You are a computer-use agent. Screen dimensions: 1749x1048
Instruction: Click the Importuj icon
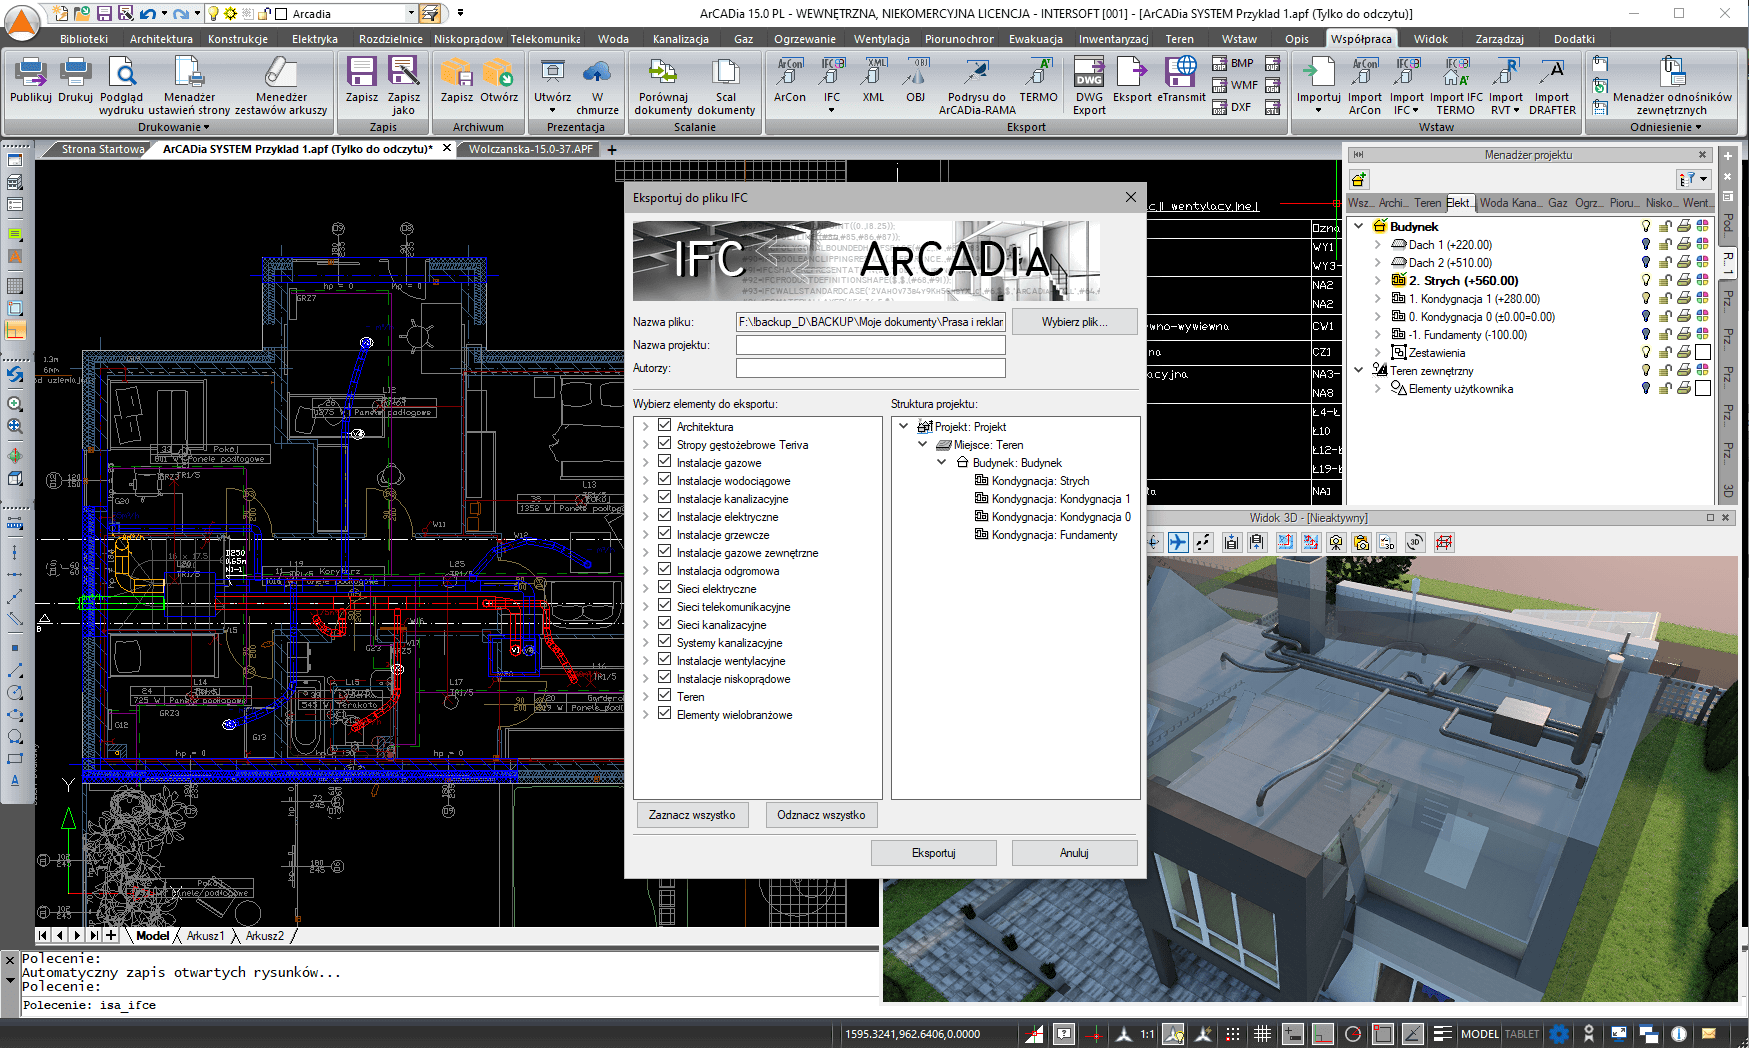click(1318, 84)
